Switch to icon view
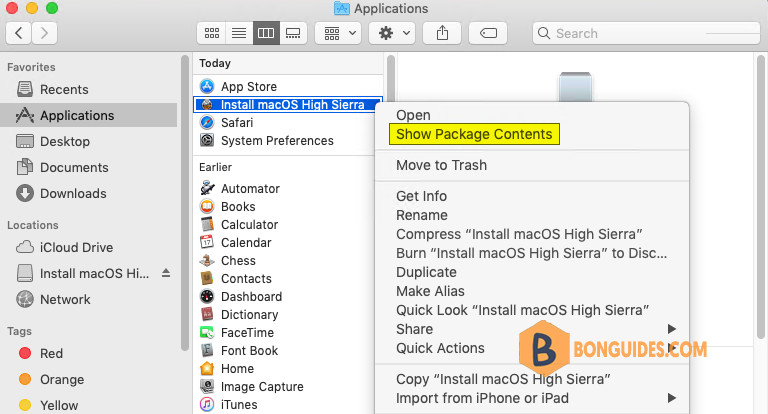Viewport: 768px width, 414px height. (x=212, y=33)
